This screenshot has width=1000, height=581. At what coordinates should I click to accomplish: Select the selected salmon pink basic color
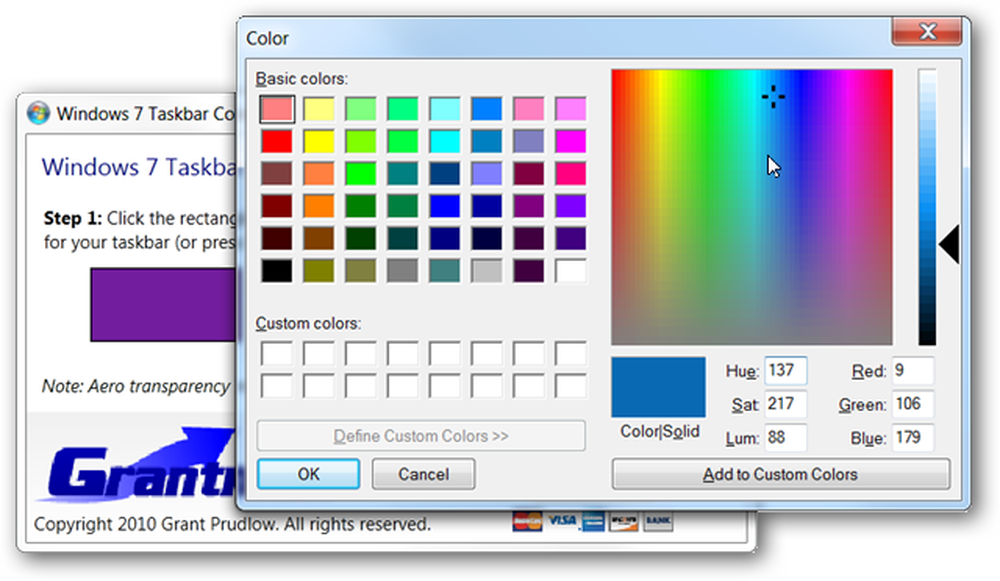pyautogui.click(x=277, y=109)
